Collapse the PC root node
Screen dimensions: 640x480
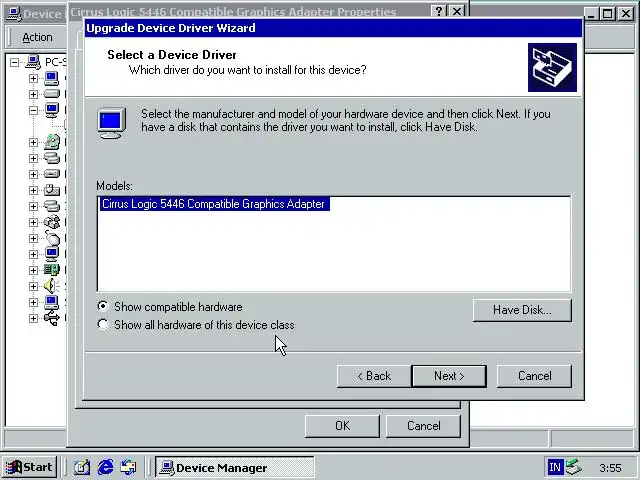[15, 62]
